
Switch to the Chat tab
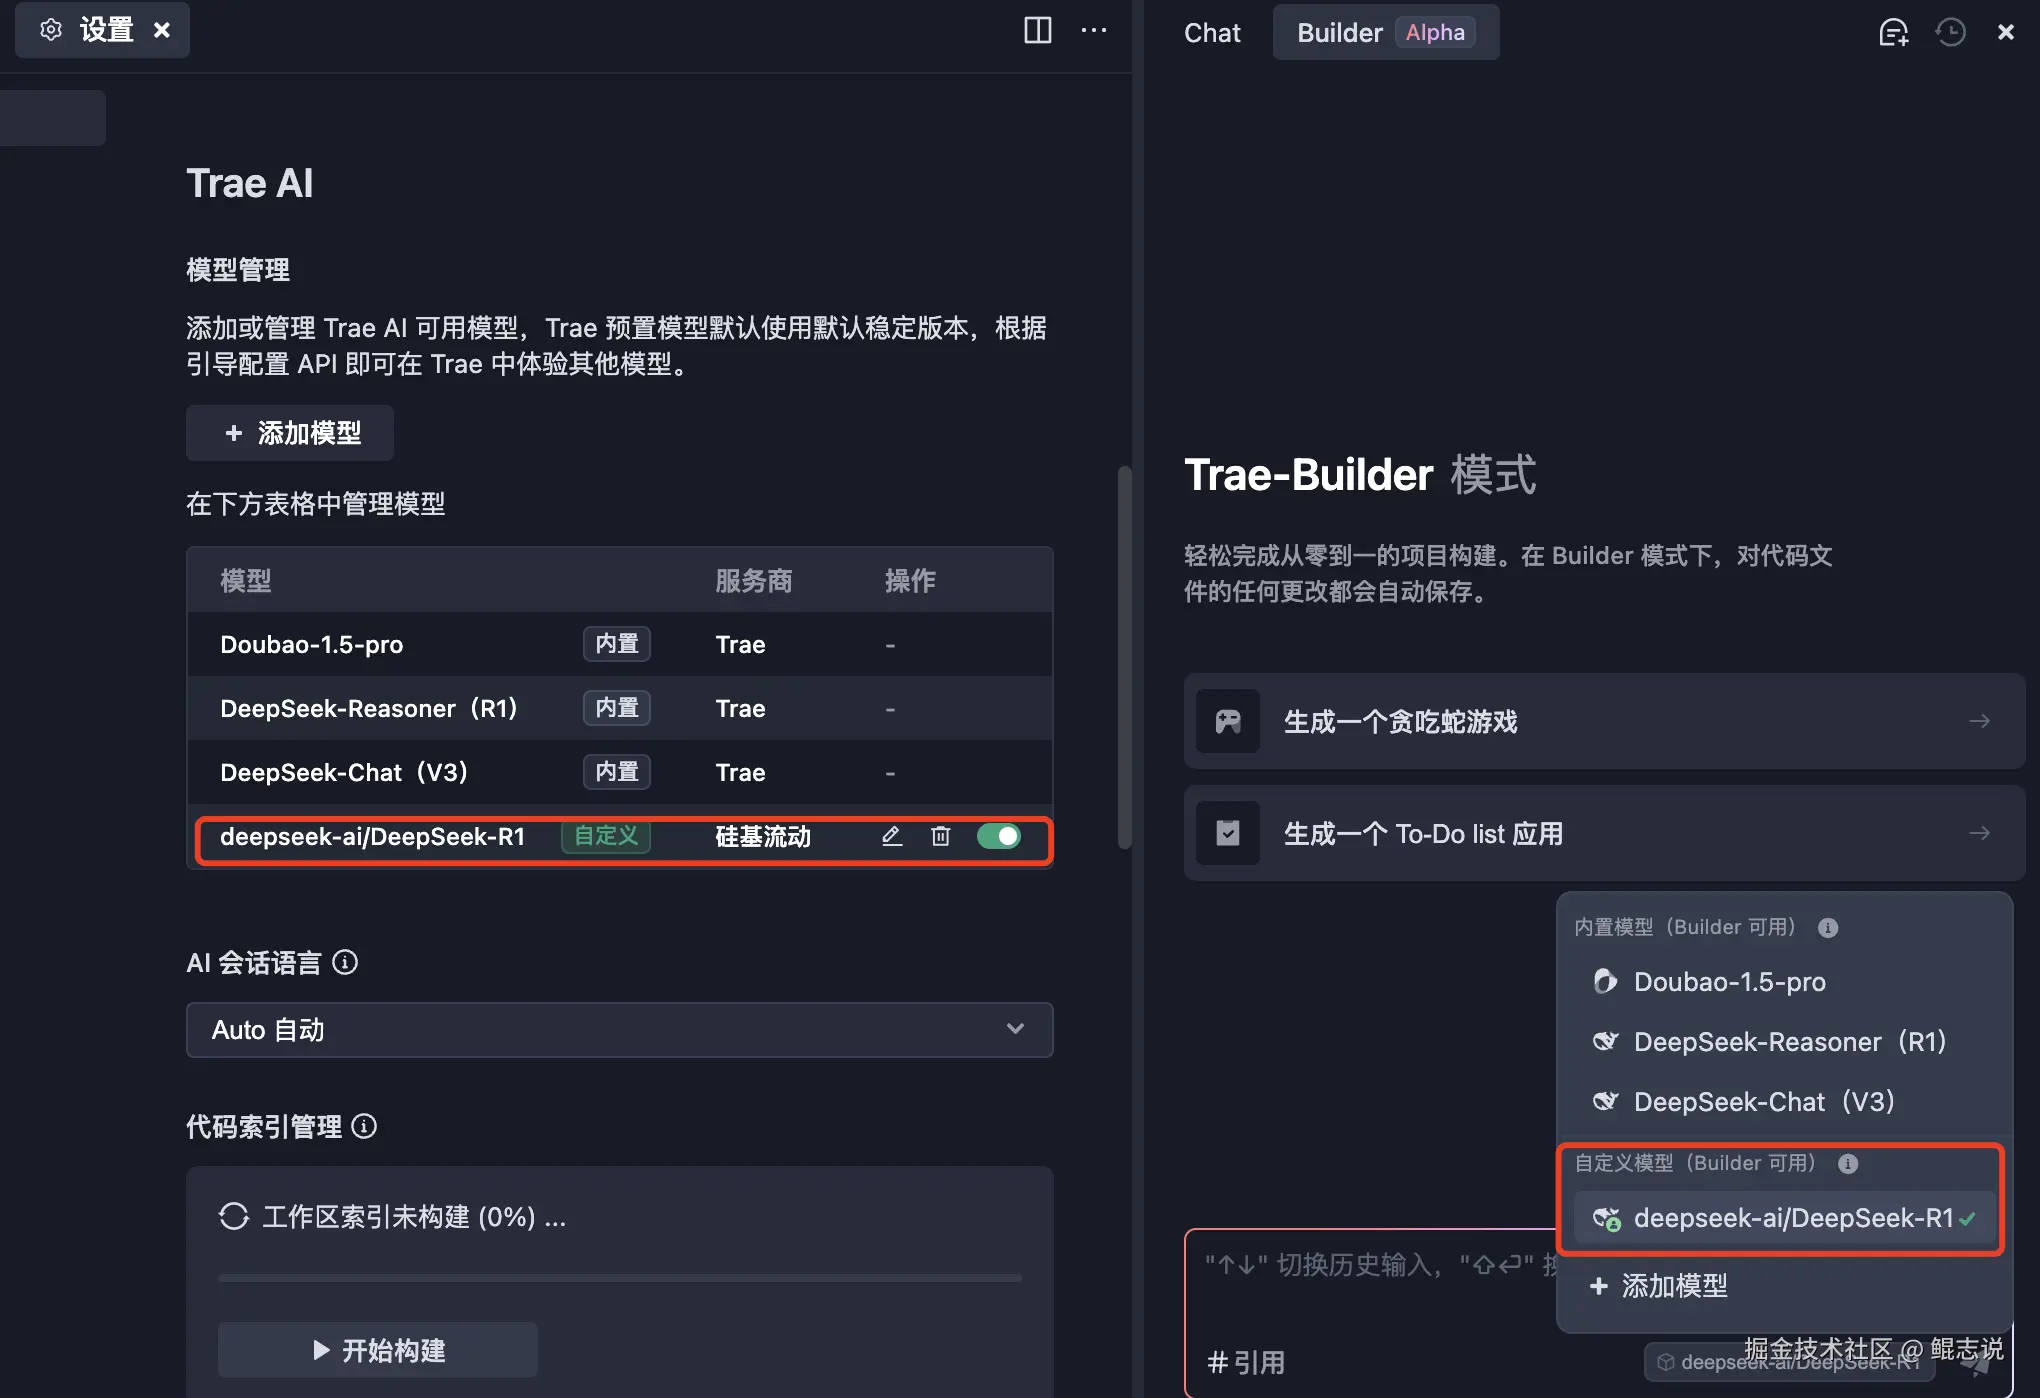coord(1211,32)
